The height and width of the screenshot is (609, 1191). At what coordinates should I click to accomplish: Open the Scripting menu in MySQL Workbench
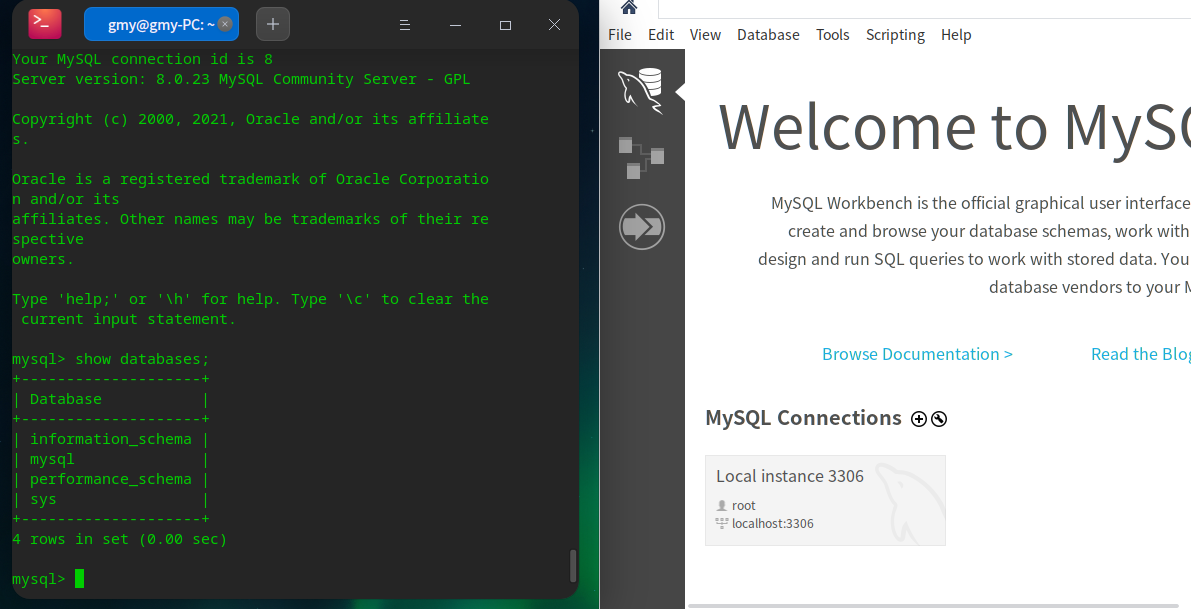point(895,35)
